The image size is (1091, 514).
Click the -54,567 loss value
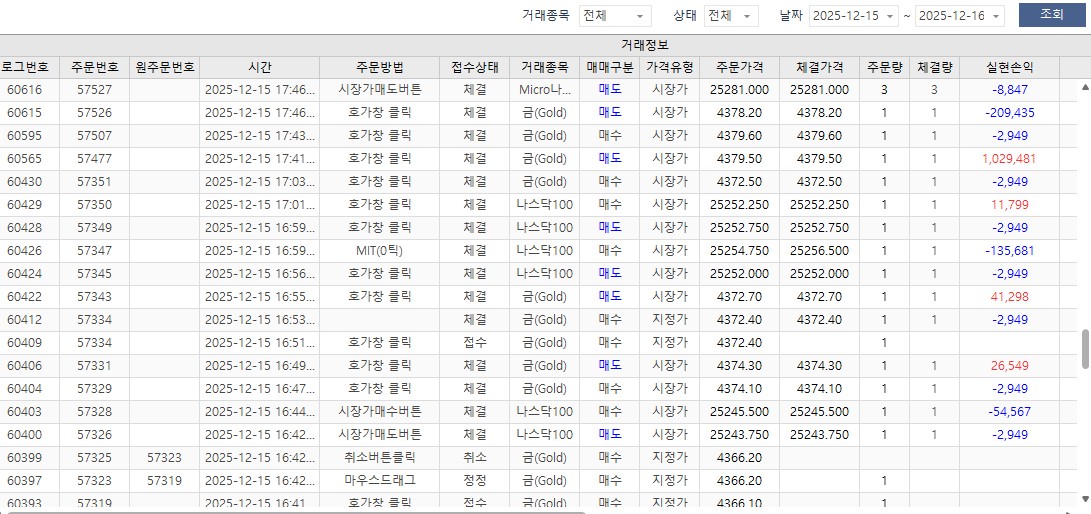pos(1010,411)
